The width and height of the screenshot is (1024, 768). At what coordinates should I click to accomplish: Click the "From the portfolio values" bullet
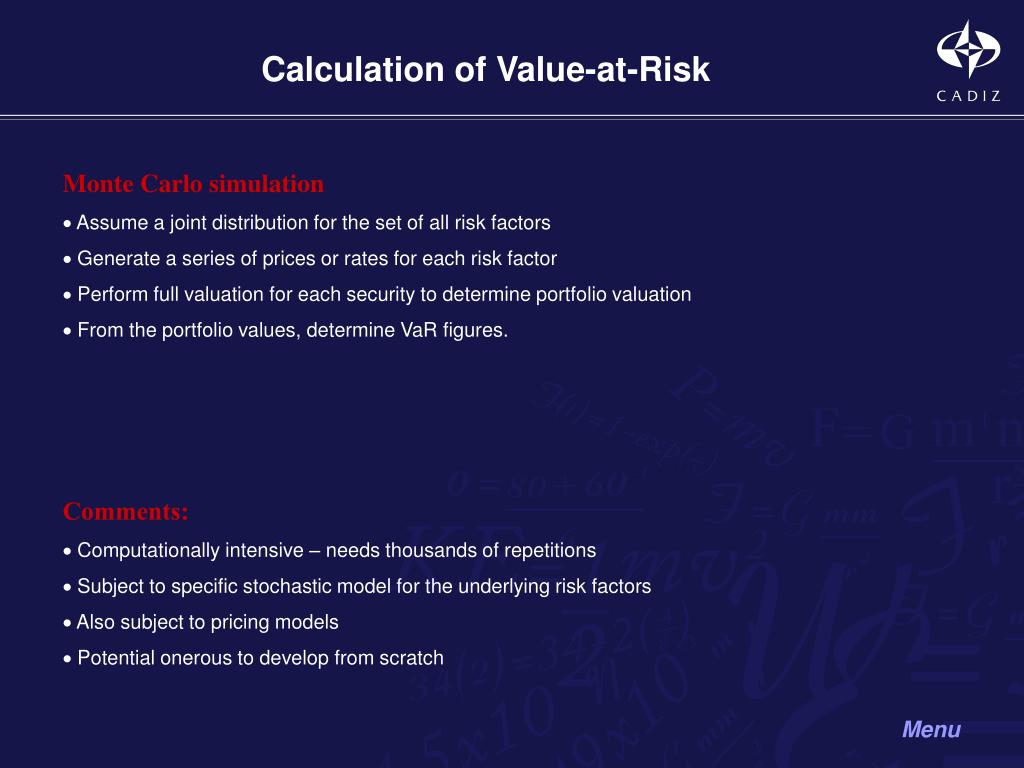(285, 330)
